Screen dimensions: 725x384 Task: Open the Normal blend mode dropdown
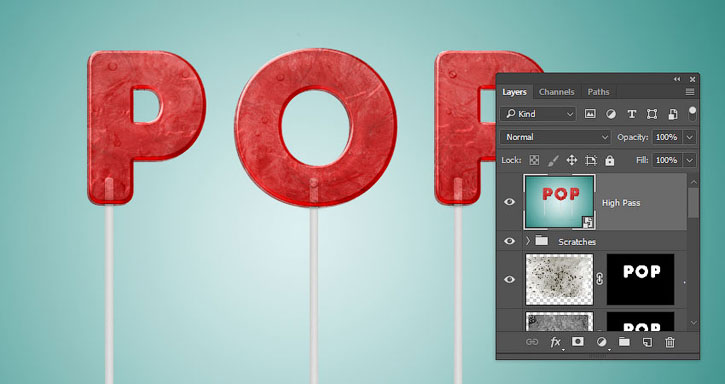pos(555,137)
